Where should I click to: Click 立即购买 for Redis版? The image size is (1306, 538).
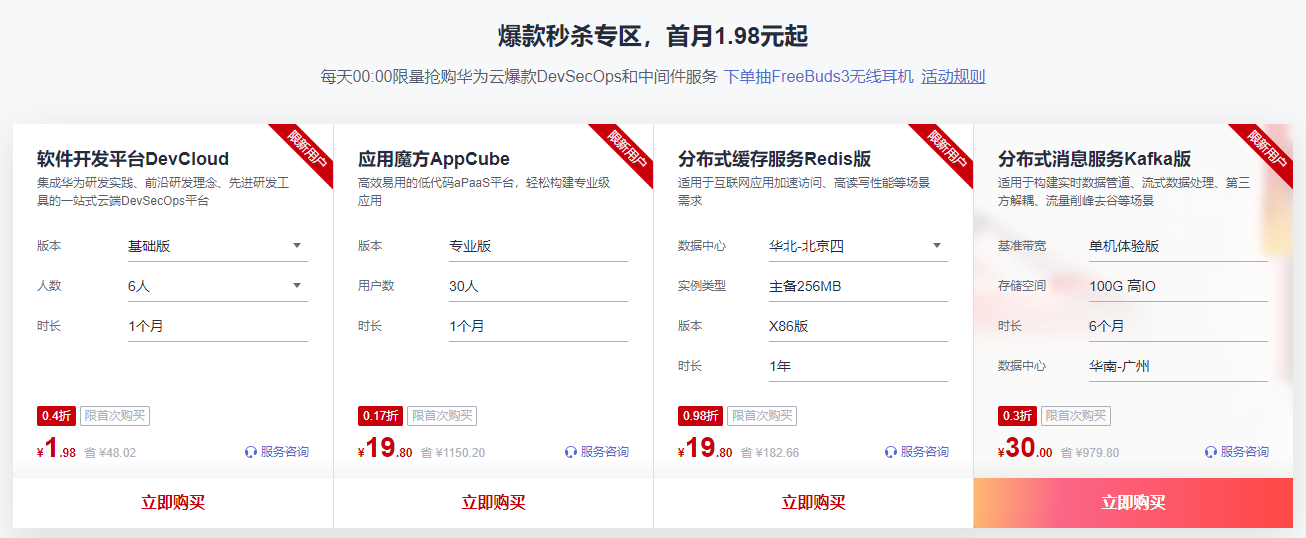[x=813, y=503]
